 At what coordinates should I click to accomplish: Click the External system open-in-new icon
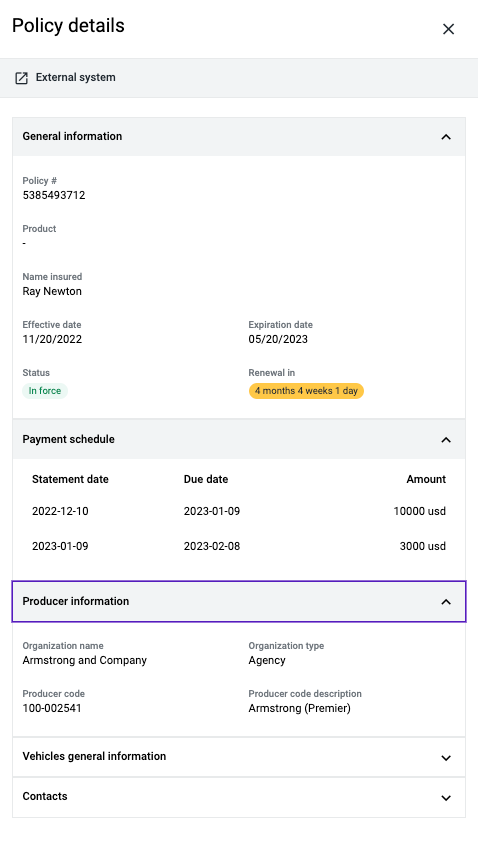point(21,78)
